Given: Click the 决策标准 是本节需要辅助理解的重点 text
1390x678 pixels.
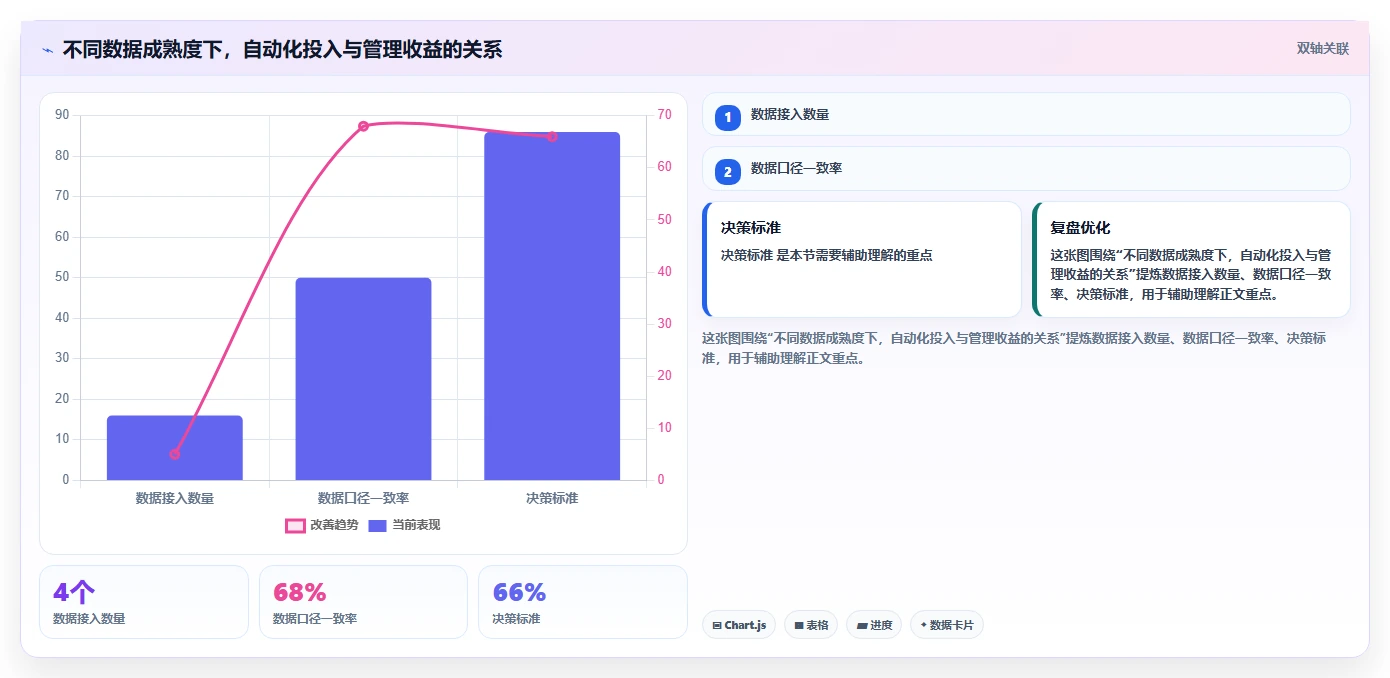Looking at the screenshot, I should (x=826, y=255).
